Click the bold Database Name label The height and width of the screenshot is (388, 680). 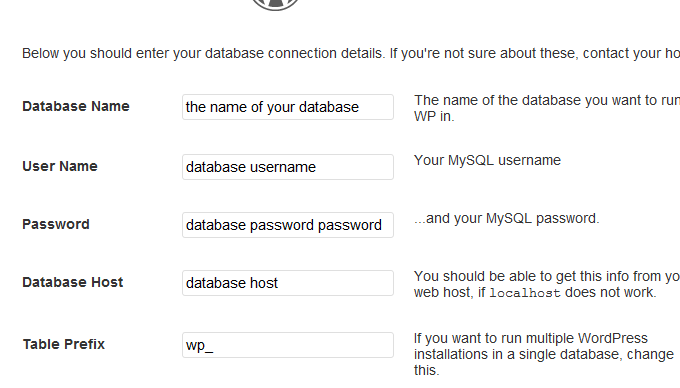[x=76, y=106]
